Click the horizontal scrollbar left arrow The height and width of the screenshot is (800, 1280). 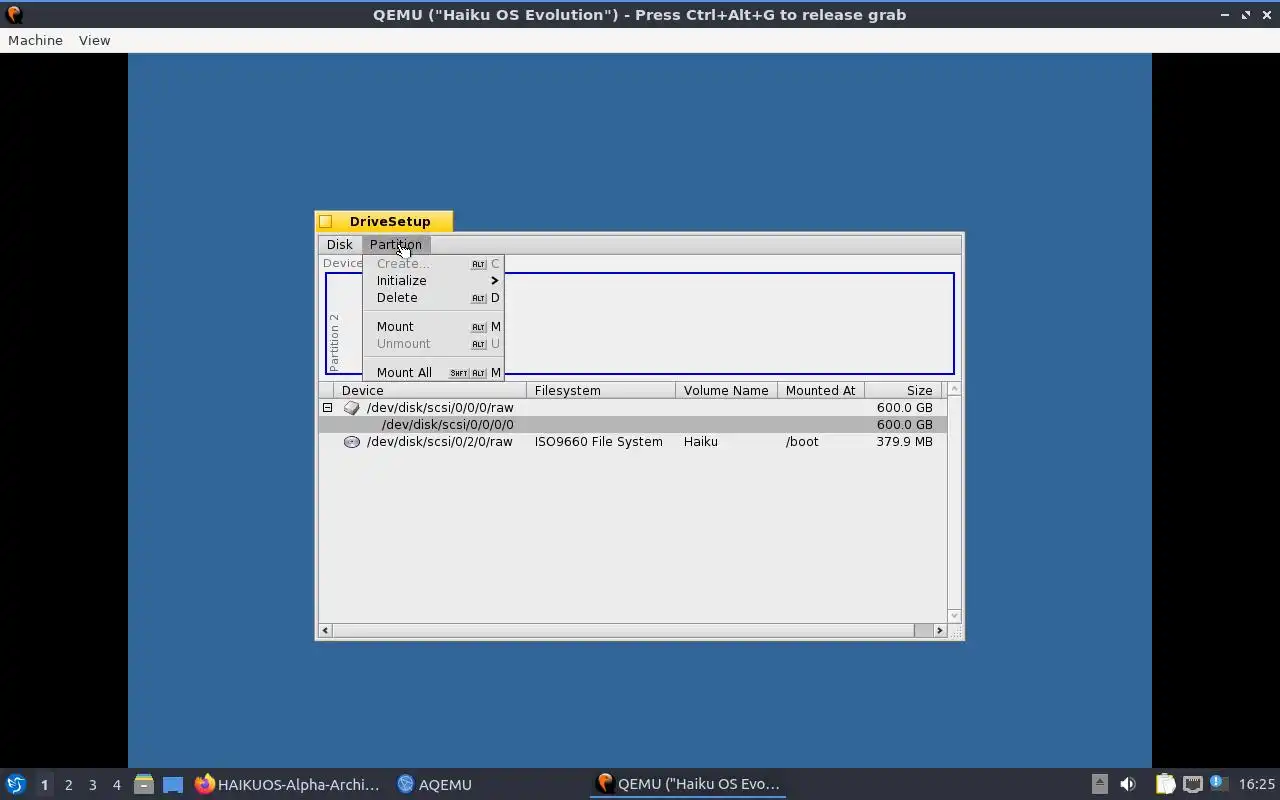(325, 630)
